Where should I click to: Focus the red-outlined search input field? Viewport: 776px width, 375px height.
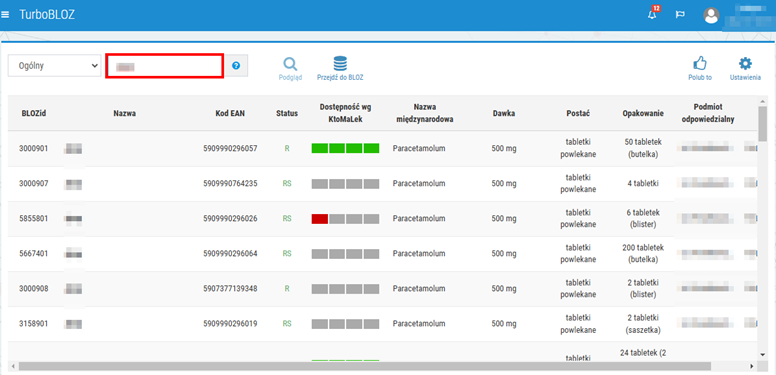[165, 66]
